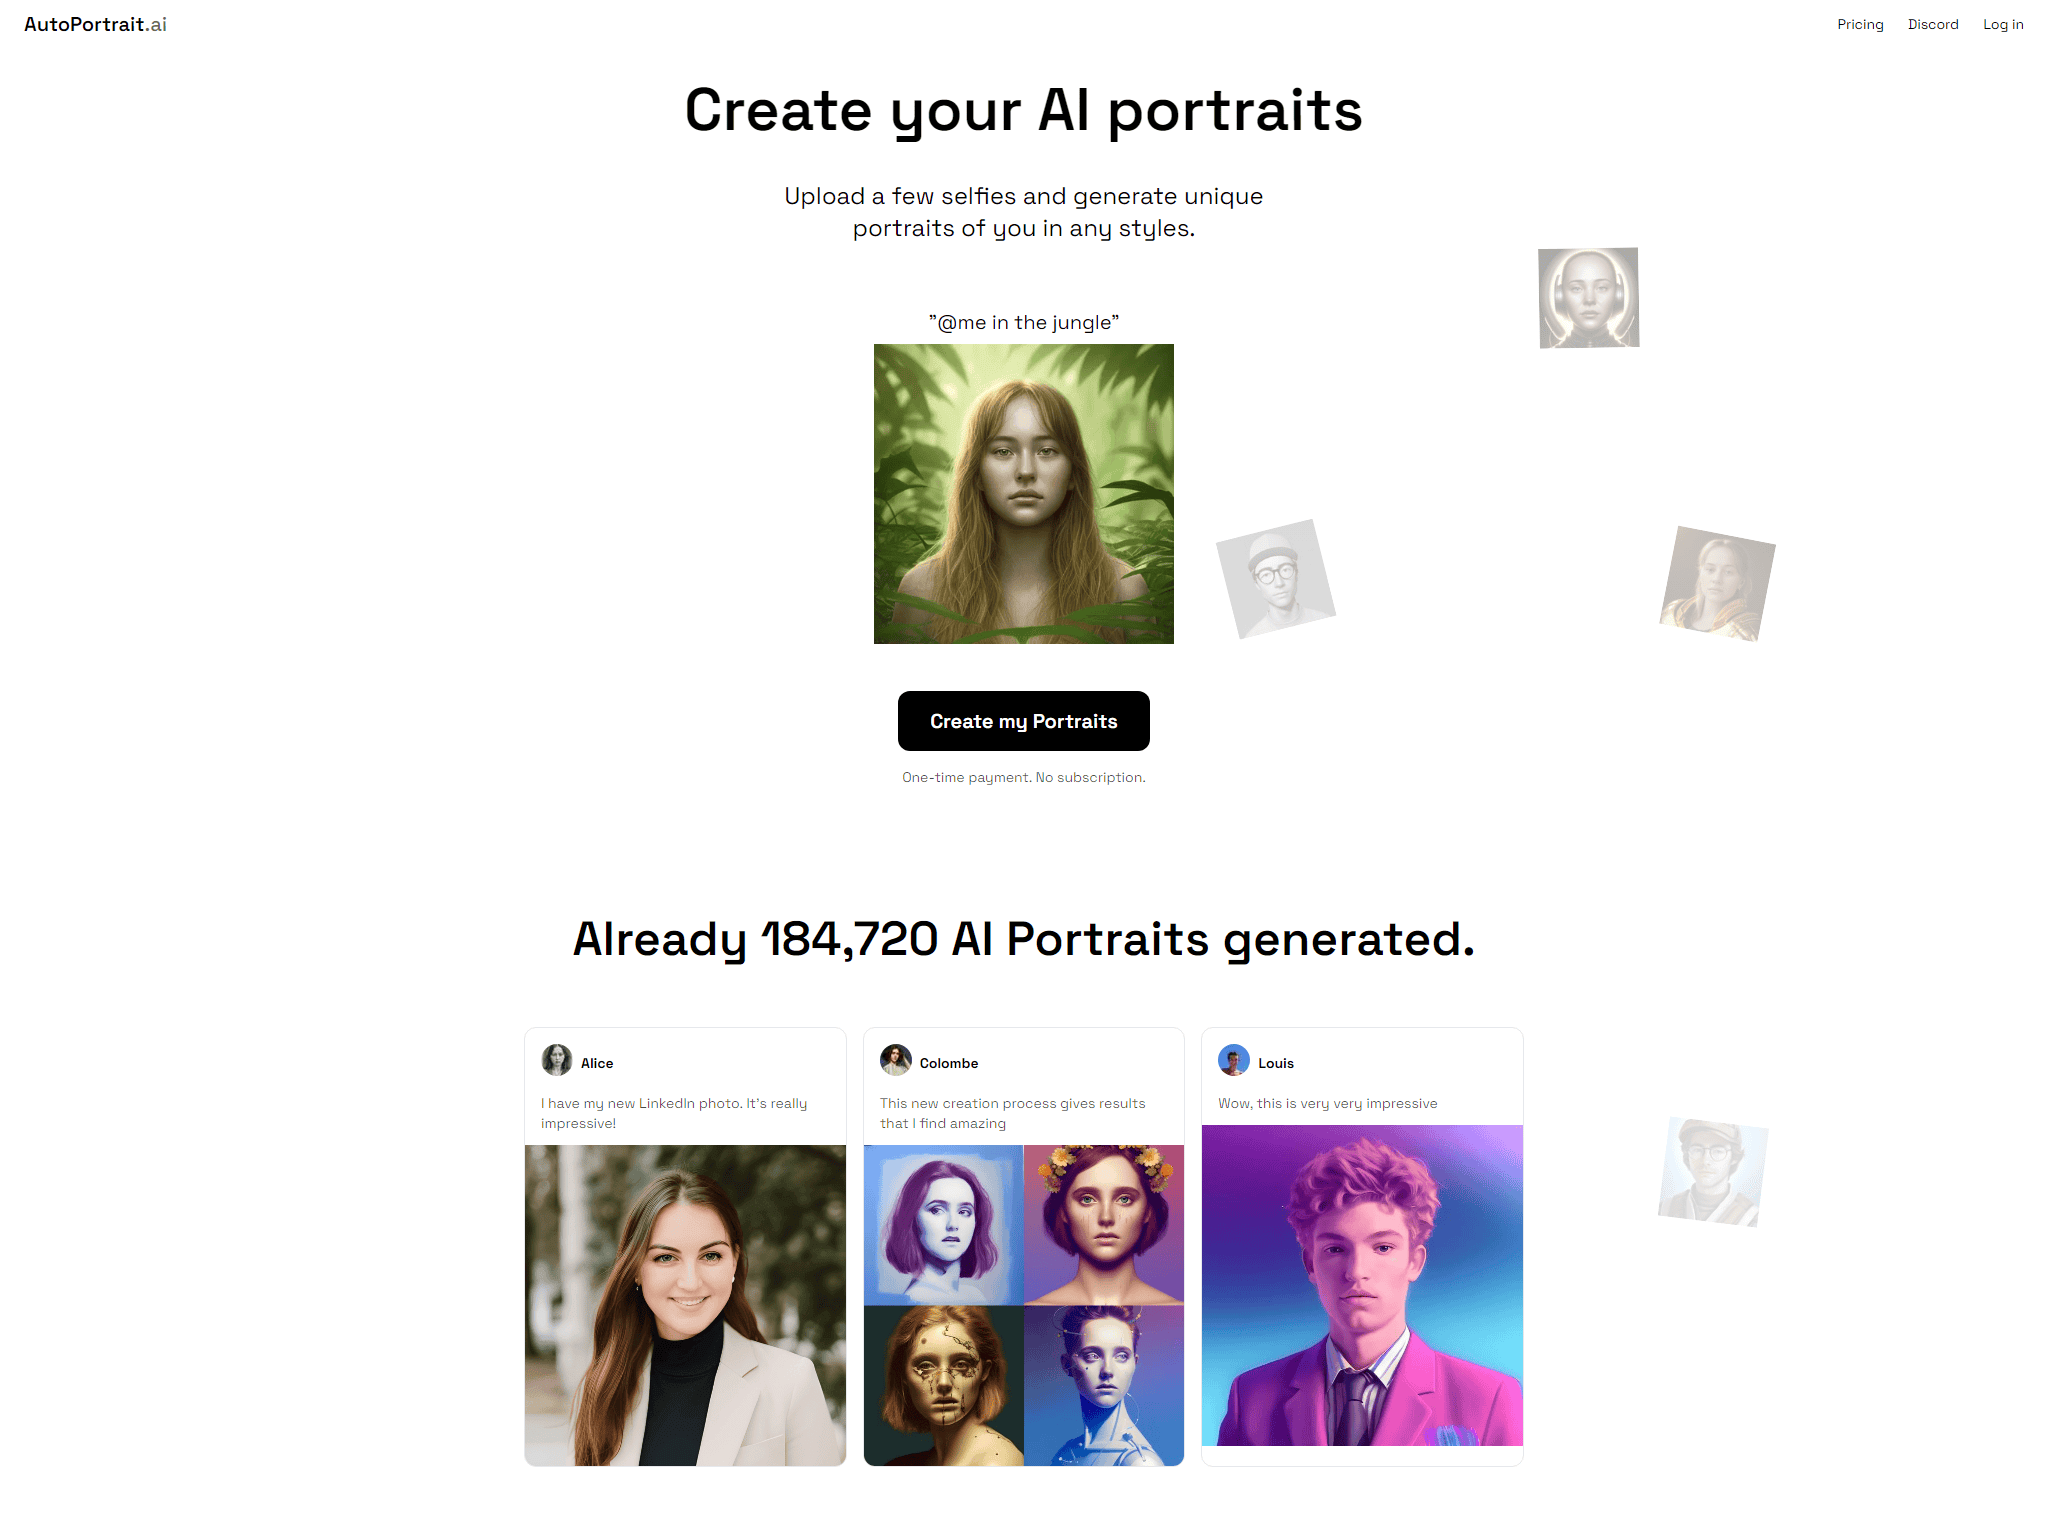Image resolution: width=2048 pixels, height=1536 pixels.
Task: Click Colombe's avatar icon
Action: pyautogui.click(x=896, y=1060)
